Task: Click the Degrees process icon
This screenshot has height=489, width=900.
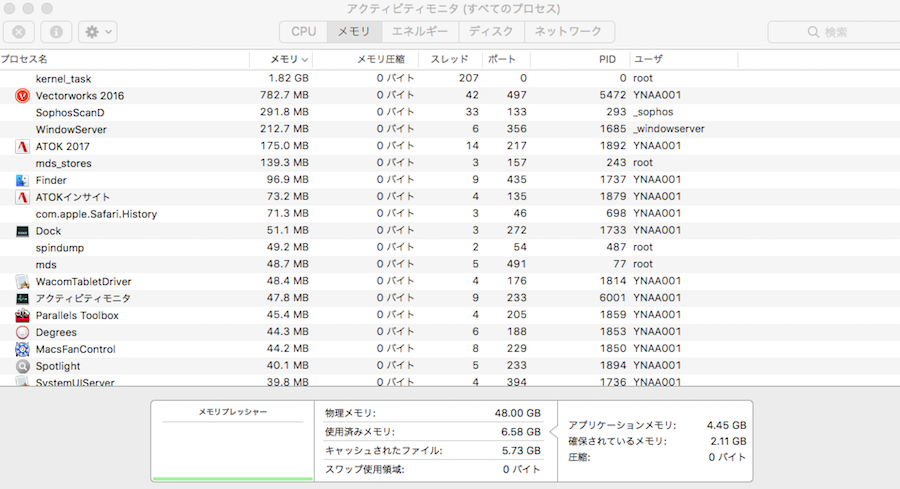Action: point(22,332)
